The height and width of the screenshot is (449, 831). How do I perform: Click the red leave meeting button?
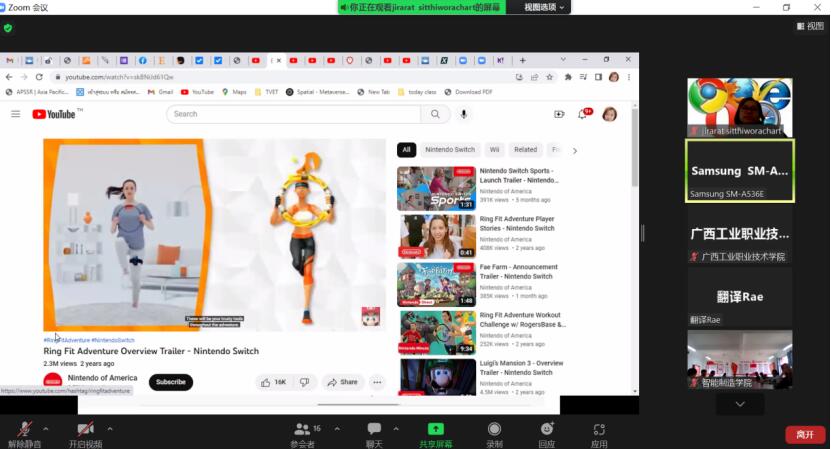(805, 435)
